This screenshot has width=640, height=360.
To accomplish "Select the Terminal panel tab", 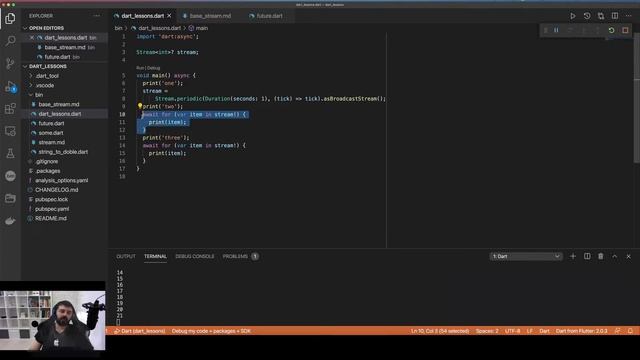I will point(155,256).
